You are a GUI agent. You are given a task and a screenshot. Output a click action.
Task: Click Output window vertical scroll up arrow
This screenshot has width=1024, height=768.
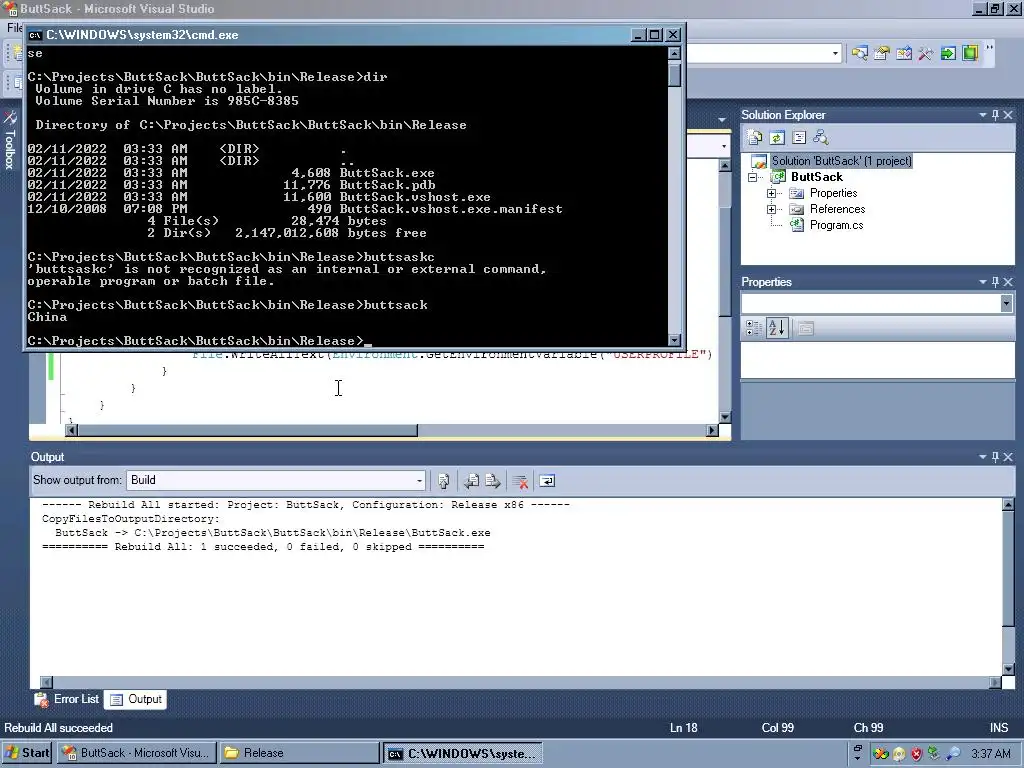point(1008,505)
